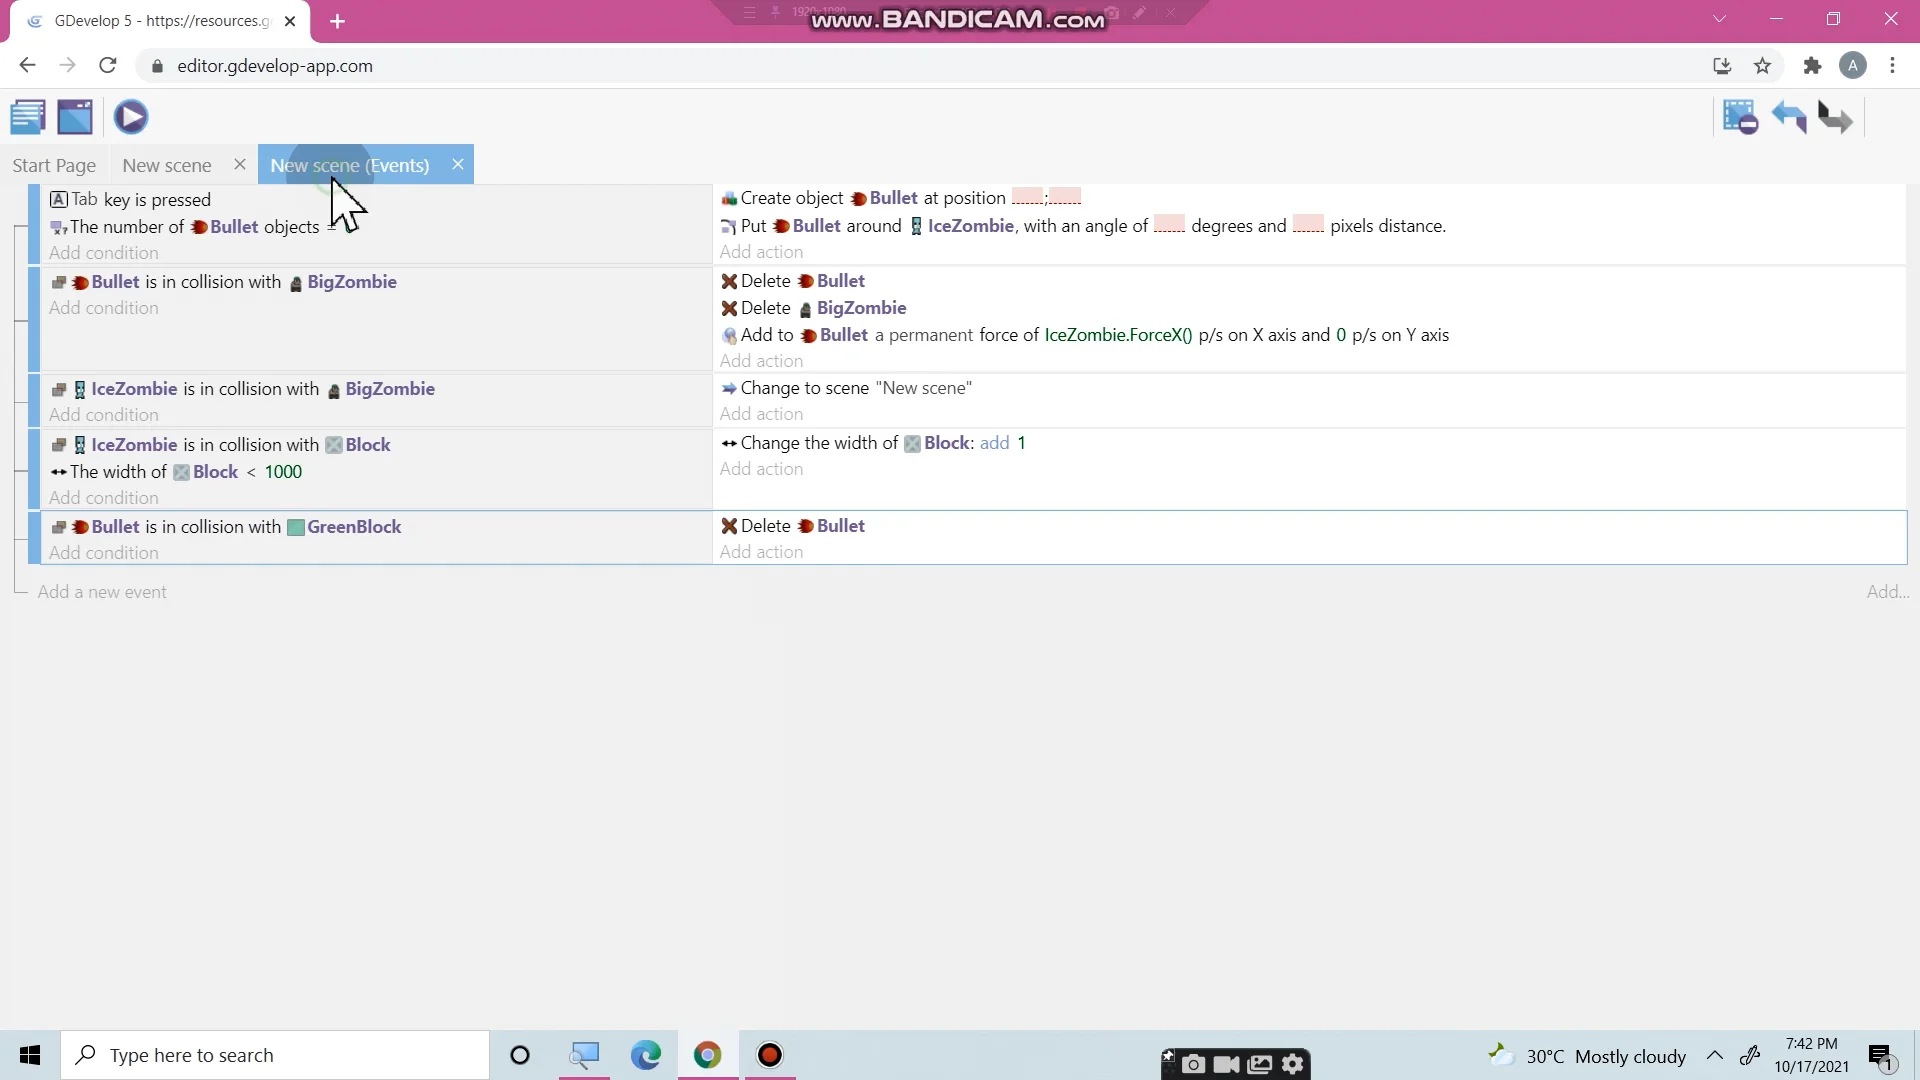Select the New scene (Events) tab
Screen dimensions: 1920x1080
click(x=349, y=165)
